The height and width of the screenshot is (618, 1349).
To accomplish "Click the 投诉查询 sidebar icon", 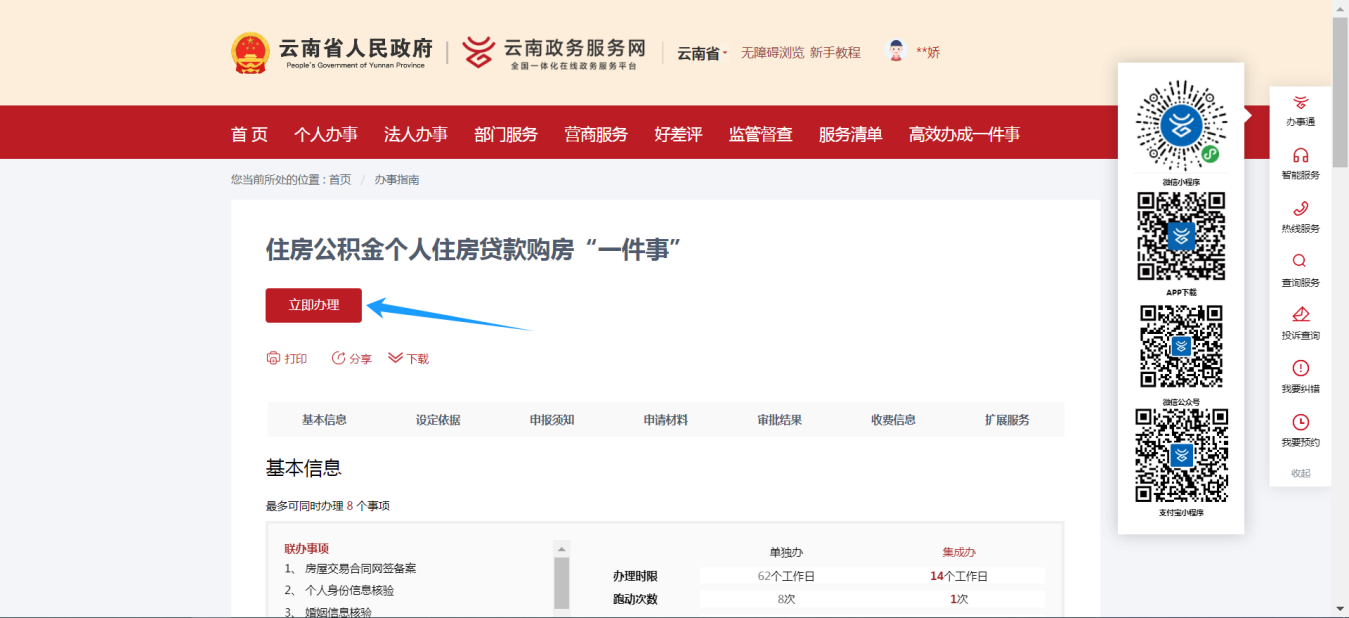I will 1300,314.
